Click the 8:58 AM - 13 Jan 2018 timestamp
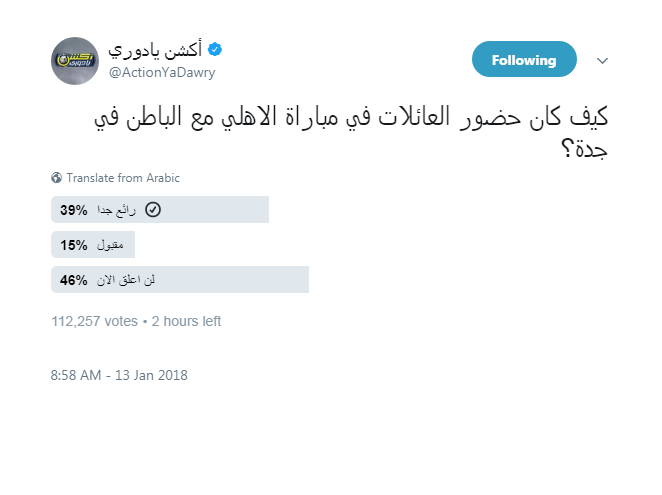Image resolution: width=662 pixels, height=495 pixels. 119,375
